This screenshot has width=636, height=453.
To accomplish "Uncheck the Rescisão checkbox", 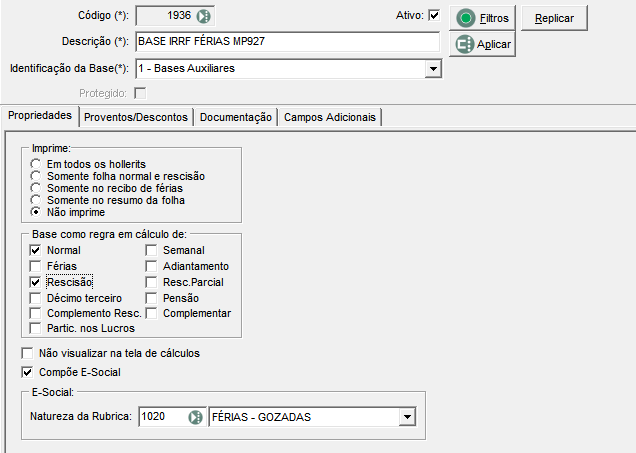I will [35, 282].
